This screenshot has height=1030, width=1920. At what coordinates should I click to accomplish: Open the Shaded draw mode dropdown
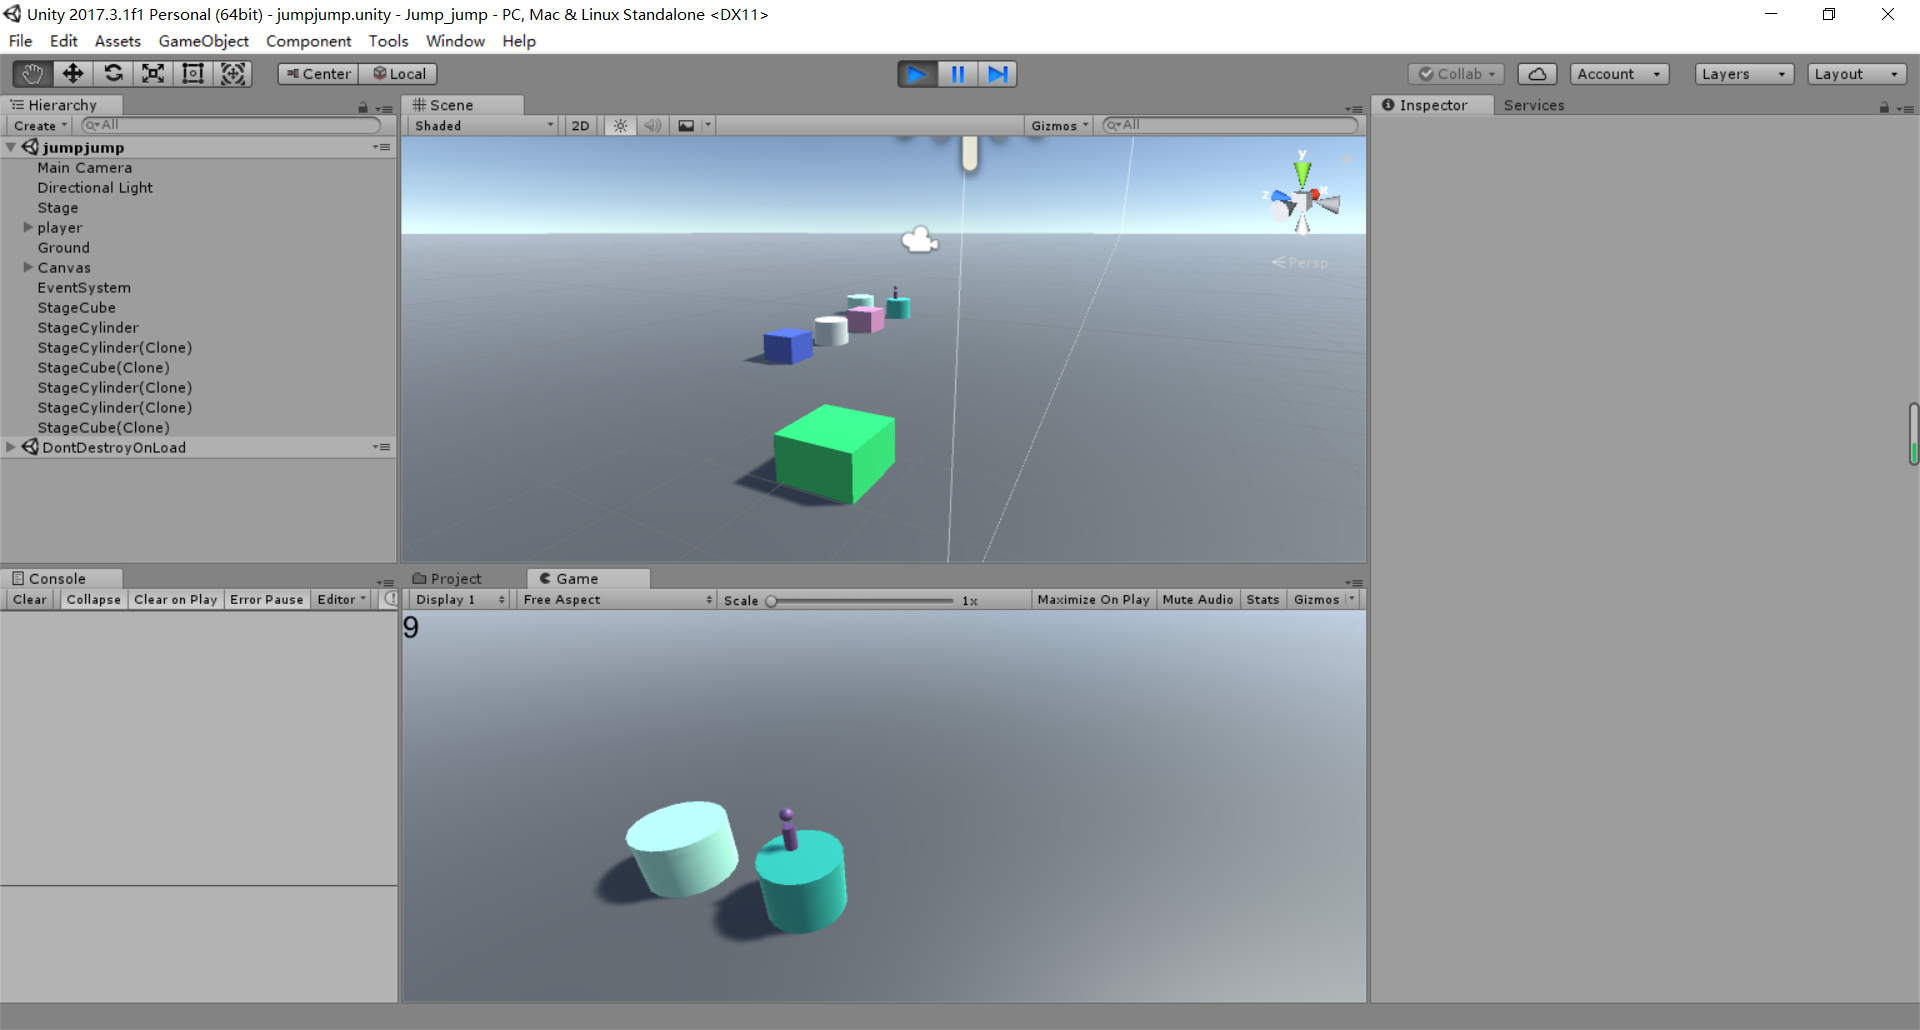click(x=481, y=125)
